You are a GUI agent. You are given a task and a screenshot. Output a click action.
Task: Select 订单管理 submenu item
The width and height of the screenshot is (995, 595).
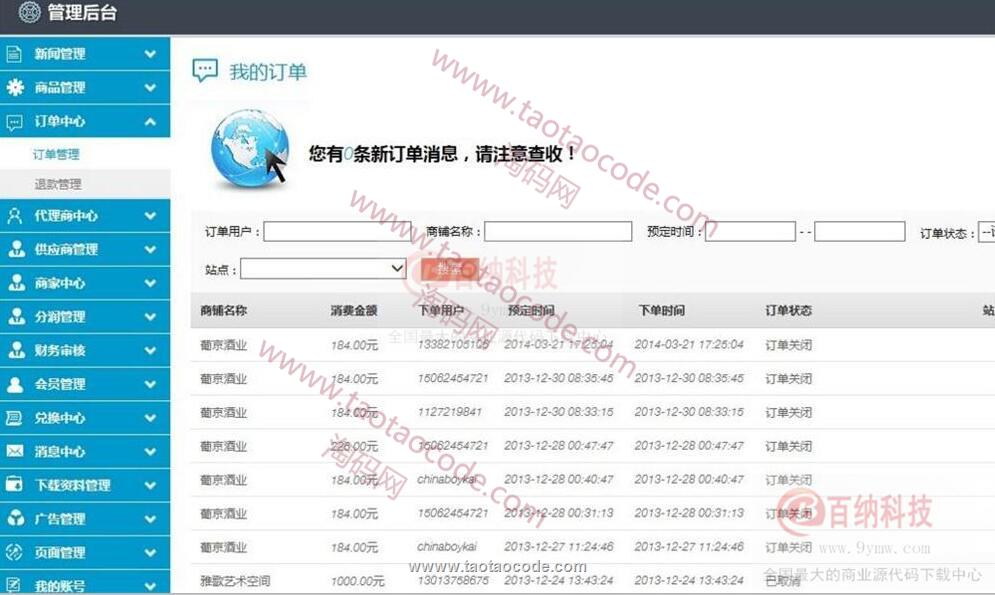click(56, 155)
